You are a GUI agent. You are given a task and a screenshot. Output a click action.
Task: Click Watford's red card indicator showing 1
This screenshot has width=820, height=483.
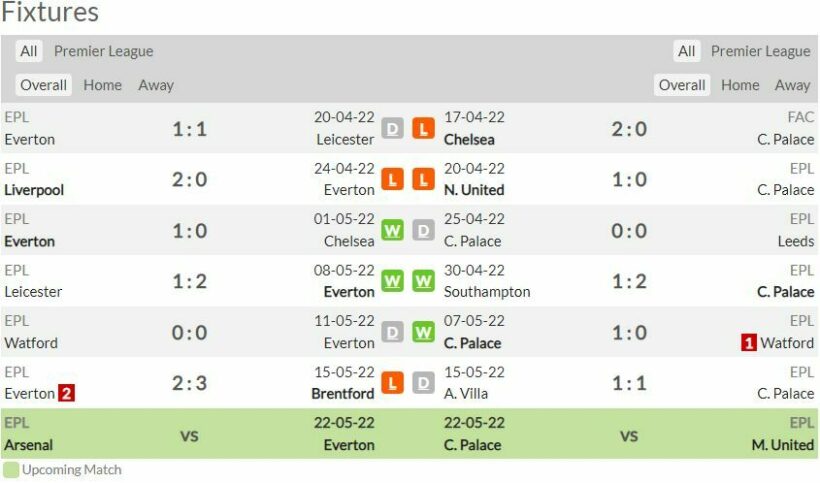click(x=748, y=343)
